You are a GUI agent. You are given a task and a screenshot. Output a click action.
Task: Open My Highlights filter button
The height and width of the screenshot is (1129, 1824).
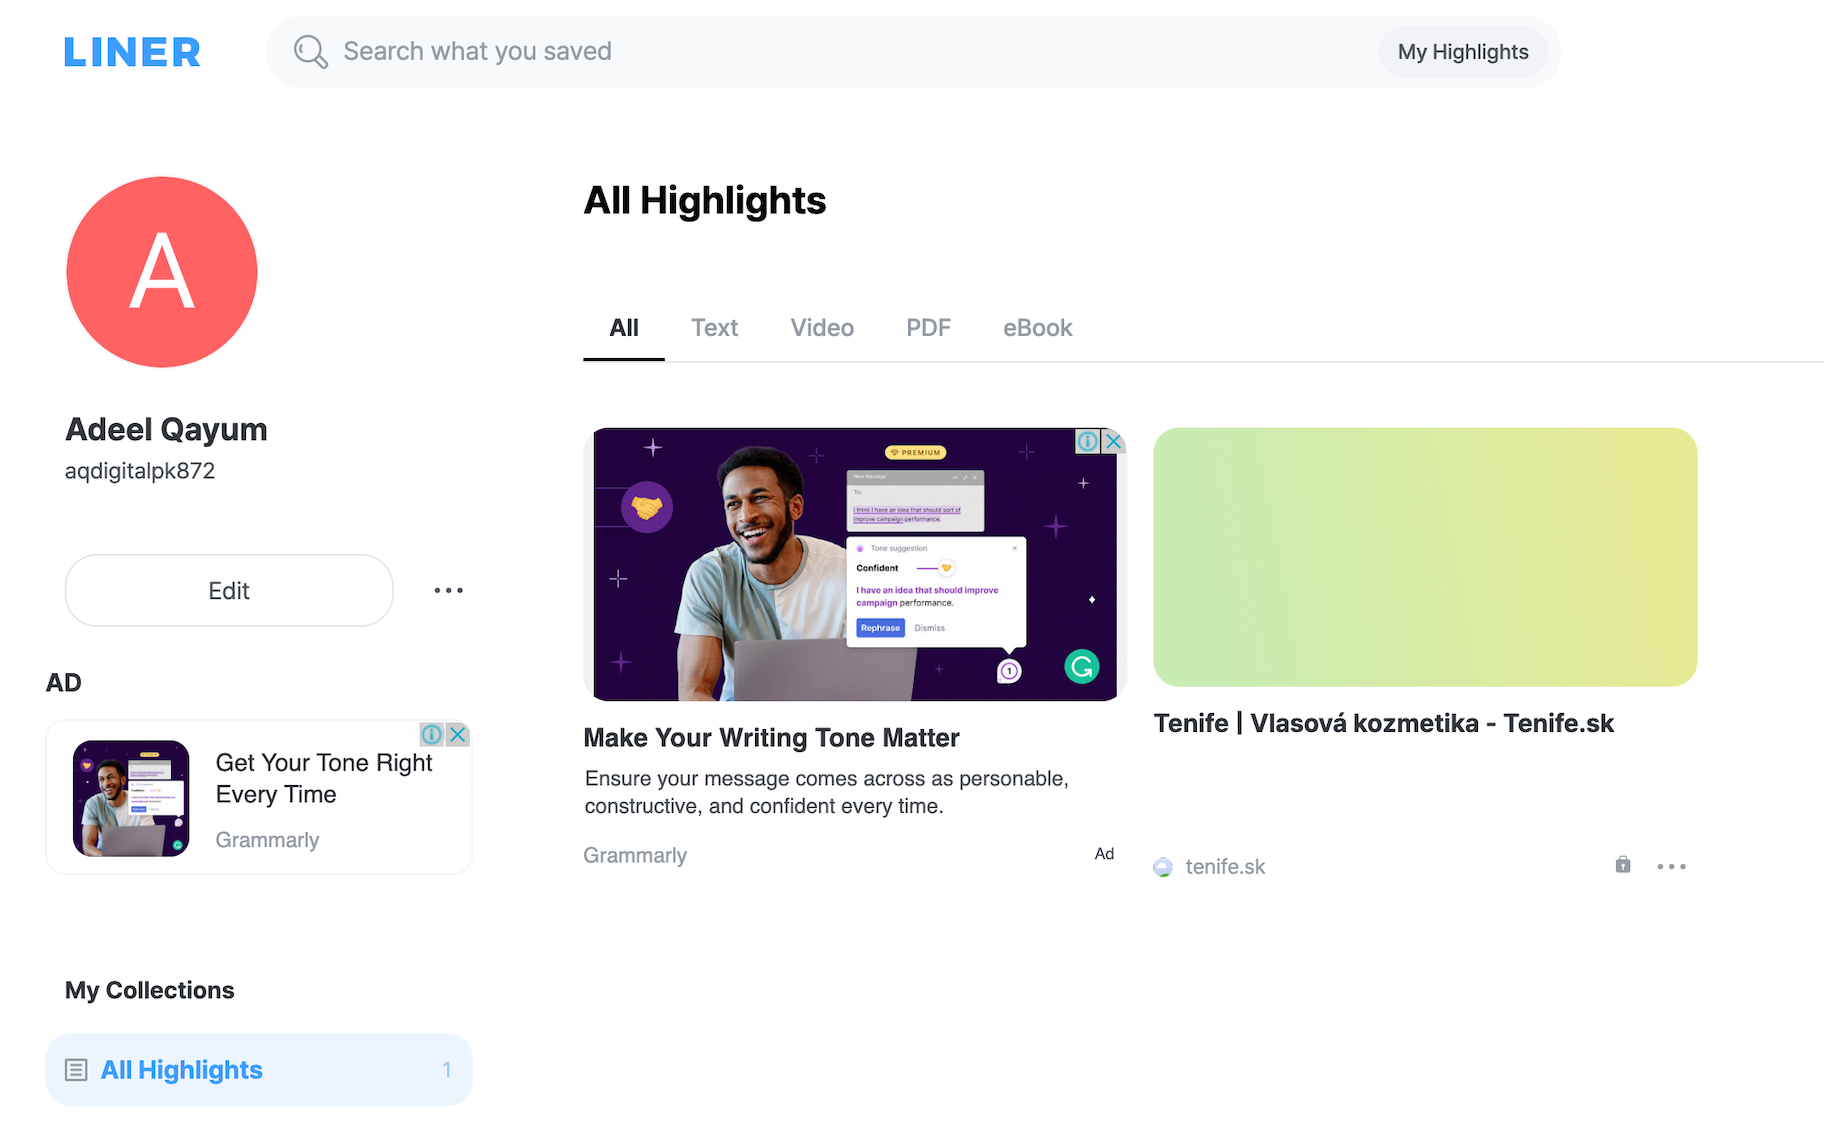click(x=1463, y=52)
